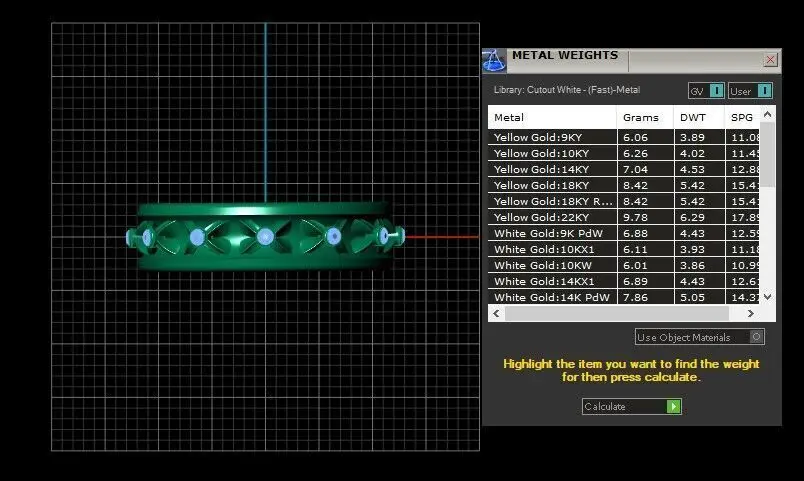Close the Metal Weights panel

coord(770,60)
